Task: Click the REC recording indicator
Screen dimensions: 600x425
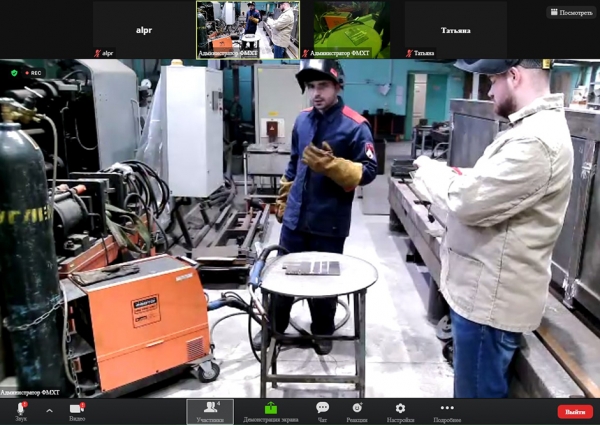Action: point(33,72)
